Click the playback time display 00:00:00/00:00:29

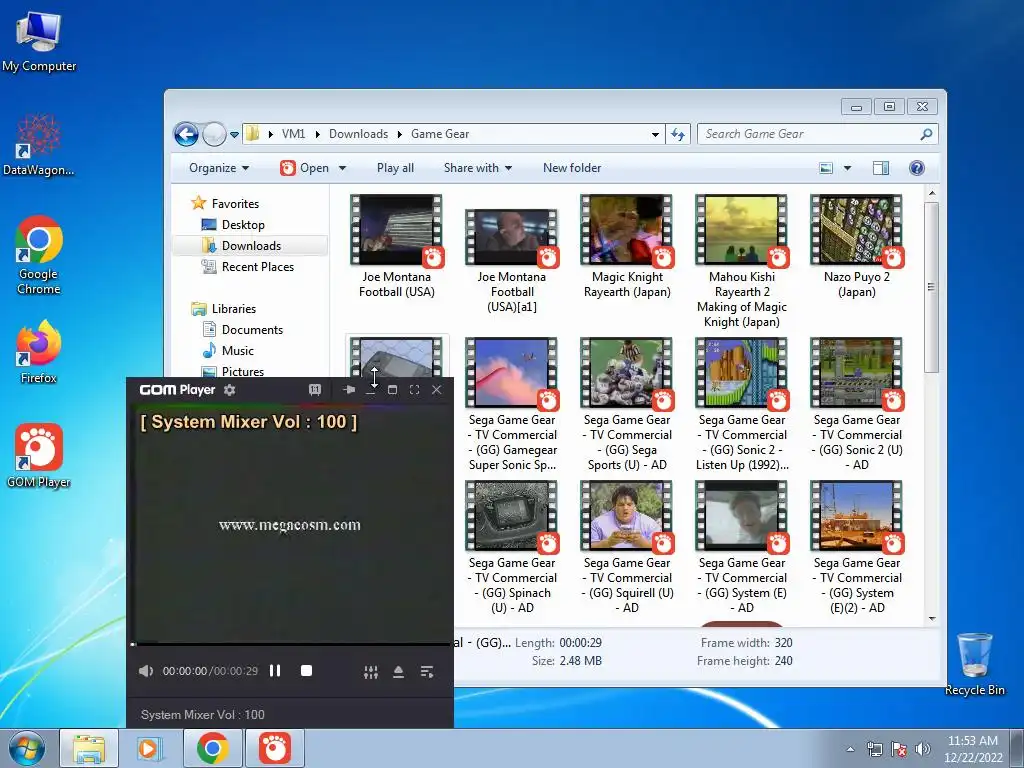tap(210, 671)
